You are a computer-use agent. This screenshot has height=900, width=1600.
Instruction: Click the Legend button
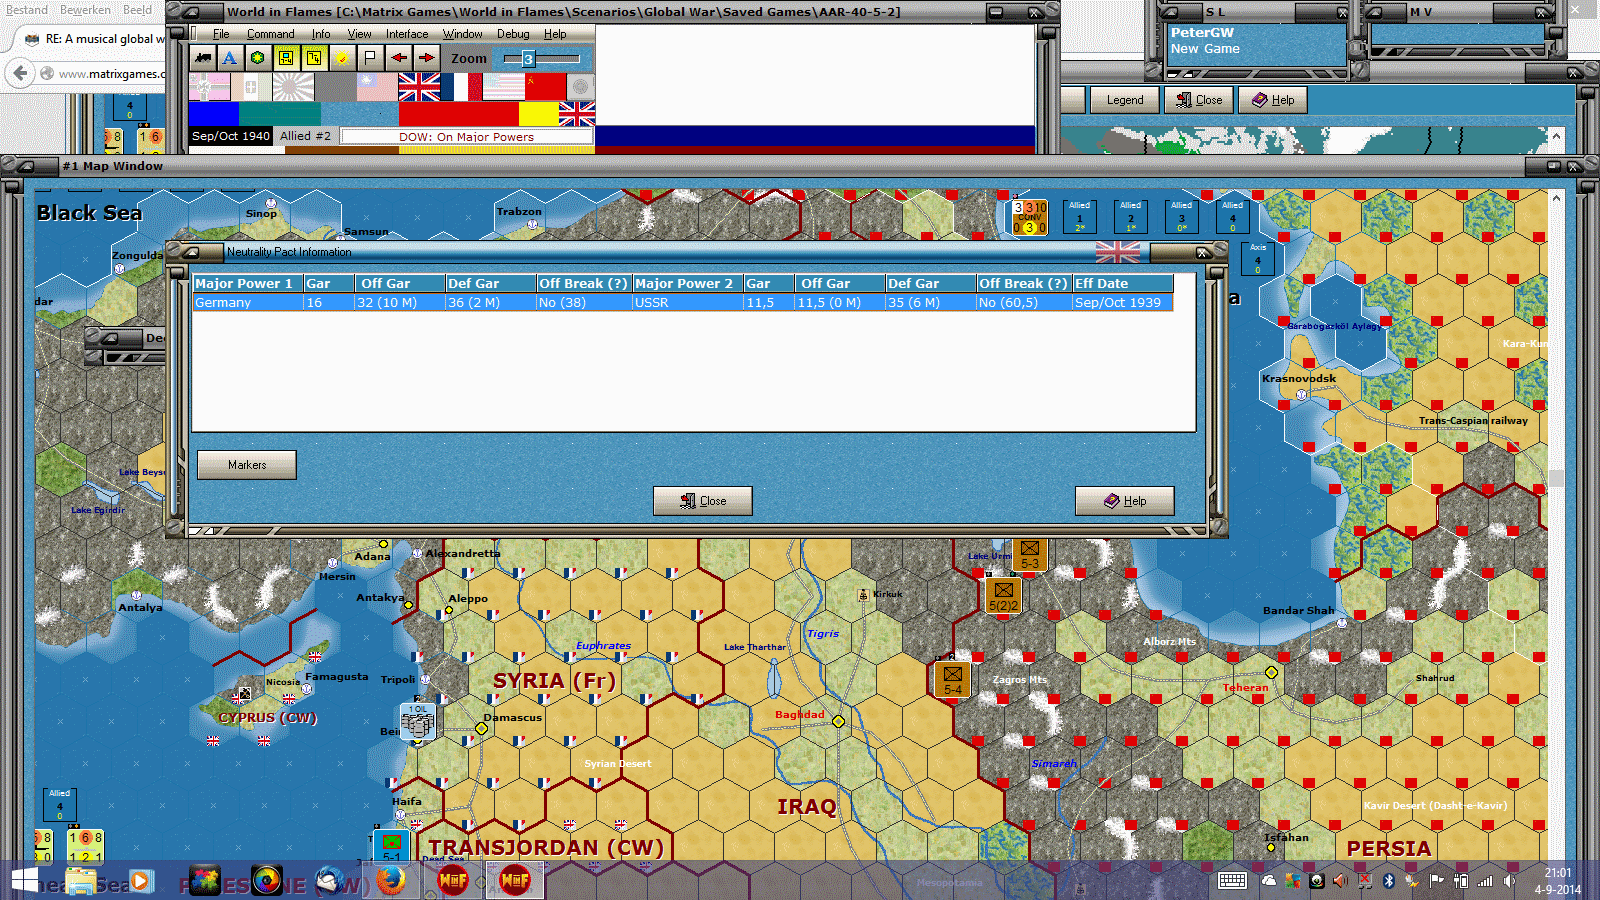click(1125, 100)
